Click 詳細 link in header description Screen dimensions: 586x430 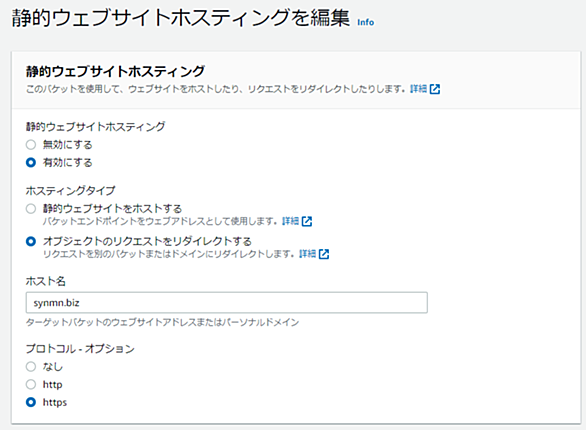[419, 89]
